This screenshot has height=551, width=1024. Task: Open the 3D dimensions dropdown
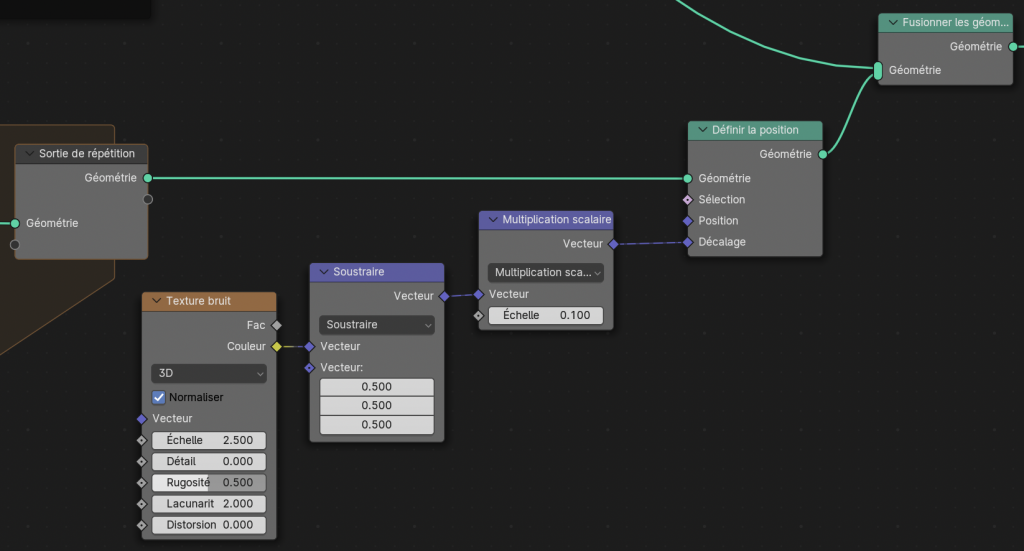click(x=208, y=373)
